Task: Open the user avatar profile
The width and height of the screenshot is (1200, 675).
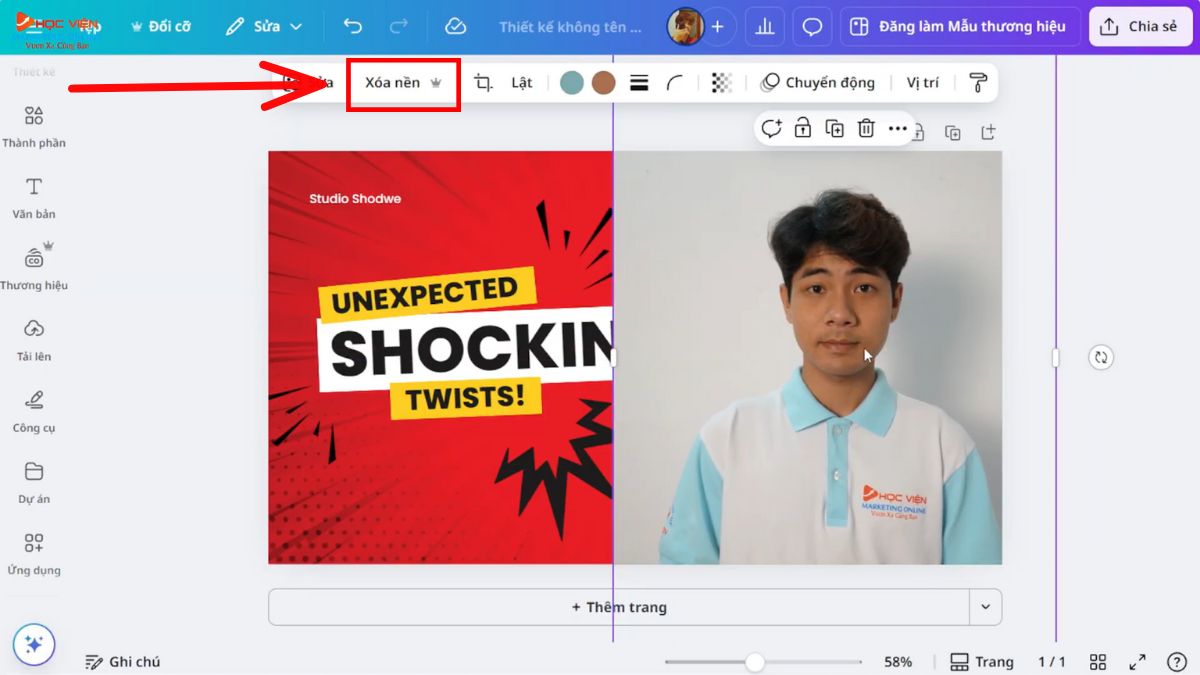Action: (x=685, y=27)
